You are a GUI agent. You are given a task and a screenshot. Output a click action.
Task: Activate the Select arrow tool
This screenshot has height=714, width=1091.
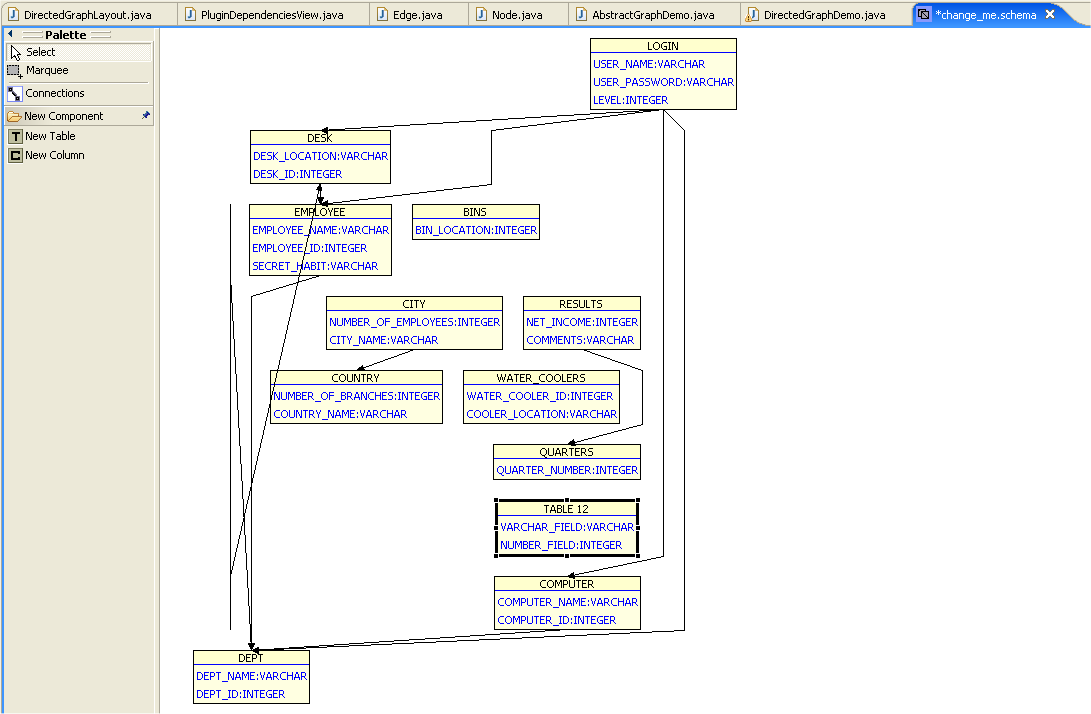[40, 52]
